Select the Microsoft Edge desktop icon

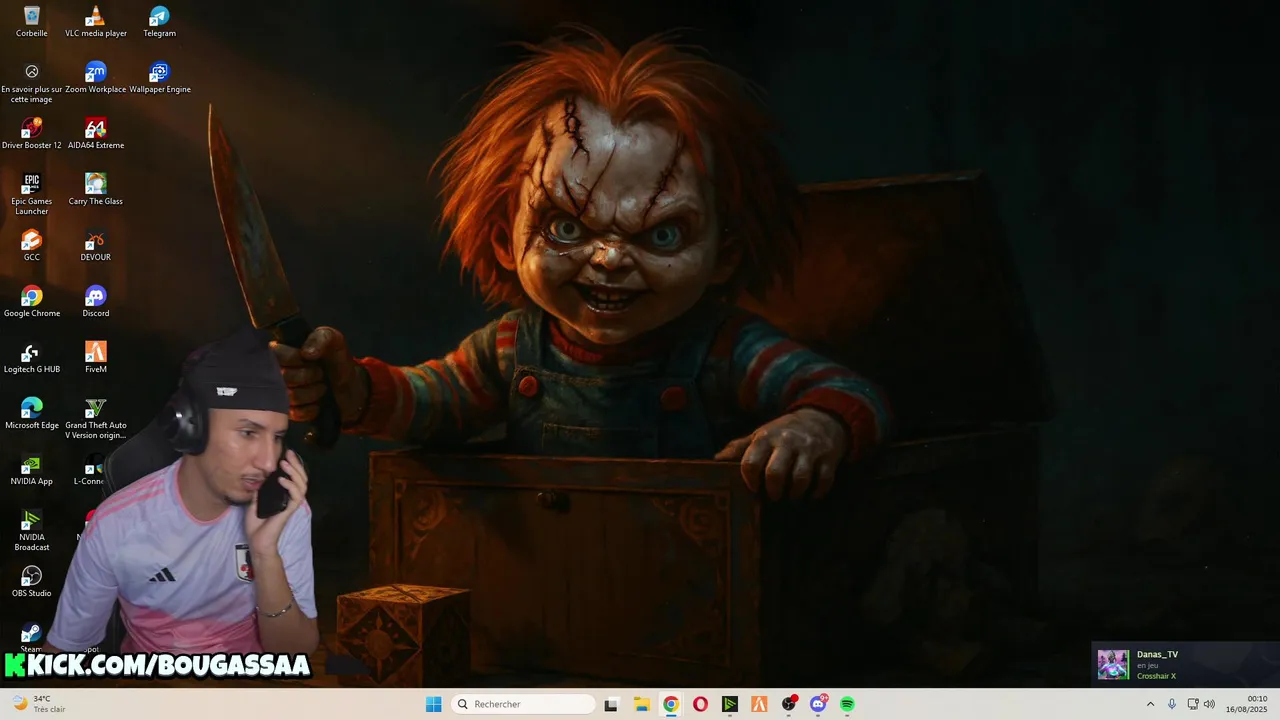pyautogui.click(x=32, y=414)
